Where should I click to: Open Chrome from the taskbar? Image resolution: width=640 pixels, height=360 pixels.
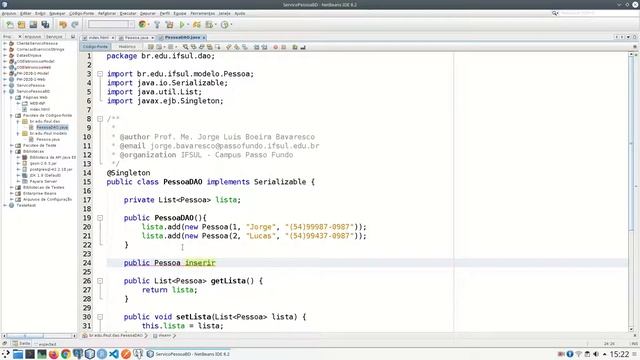(66, 354)
